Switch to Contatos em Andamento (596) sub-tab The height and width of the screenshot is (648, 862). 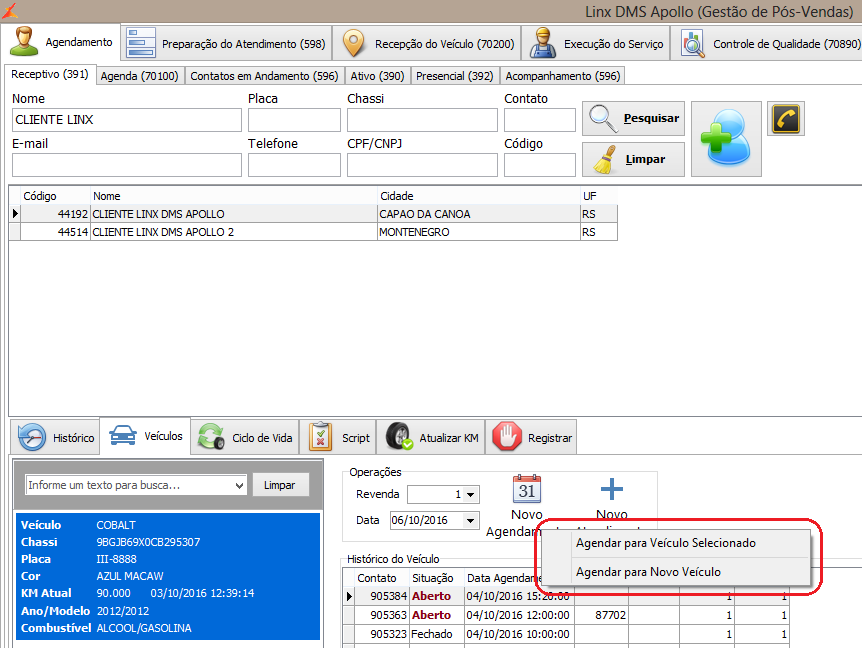point(264,76)
